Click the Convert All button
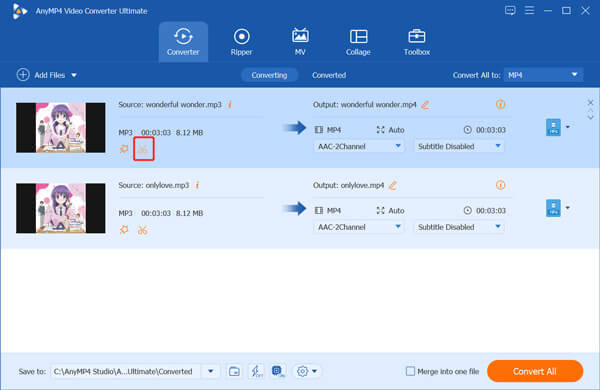Image resolution: width=600 pixels, height=390 pixels. pos(535,371)
